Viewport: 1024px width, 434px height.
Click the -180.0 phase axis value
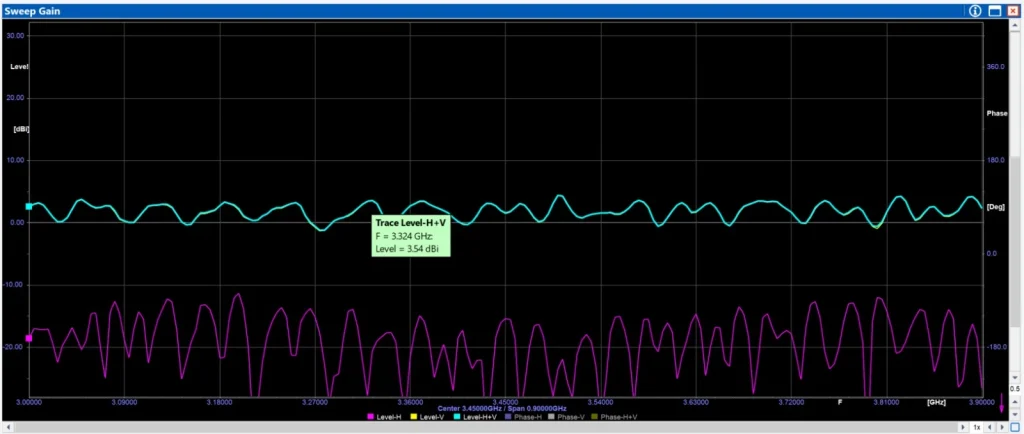point(995,347)
